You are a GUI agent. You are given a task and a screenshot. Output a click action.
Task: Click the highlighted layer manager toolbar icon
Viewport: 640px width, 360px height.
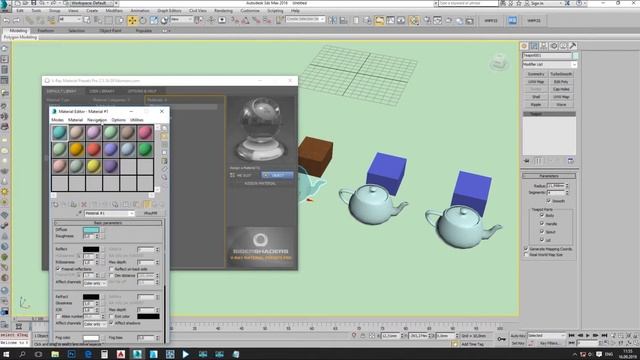point(379,20)
